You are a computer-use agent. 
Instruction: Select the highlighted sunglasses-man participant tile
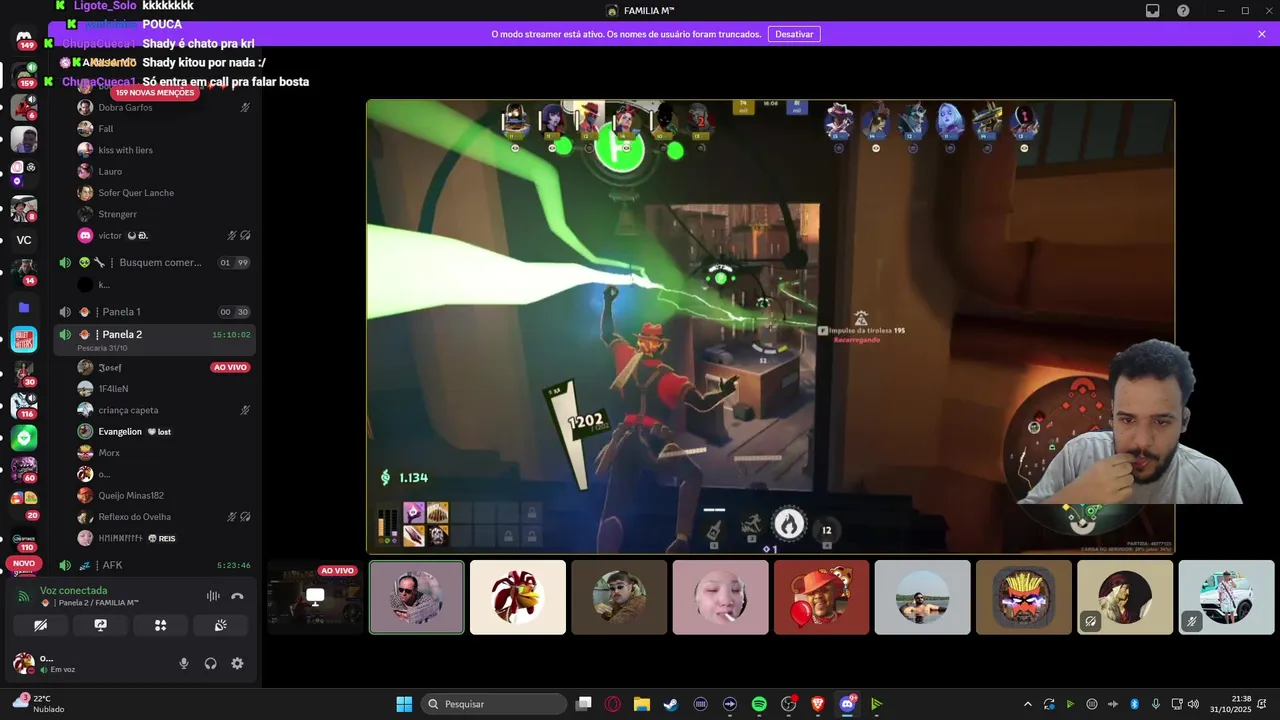point(417,598)
